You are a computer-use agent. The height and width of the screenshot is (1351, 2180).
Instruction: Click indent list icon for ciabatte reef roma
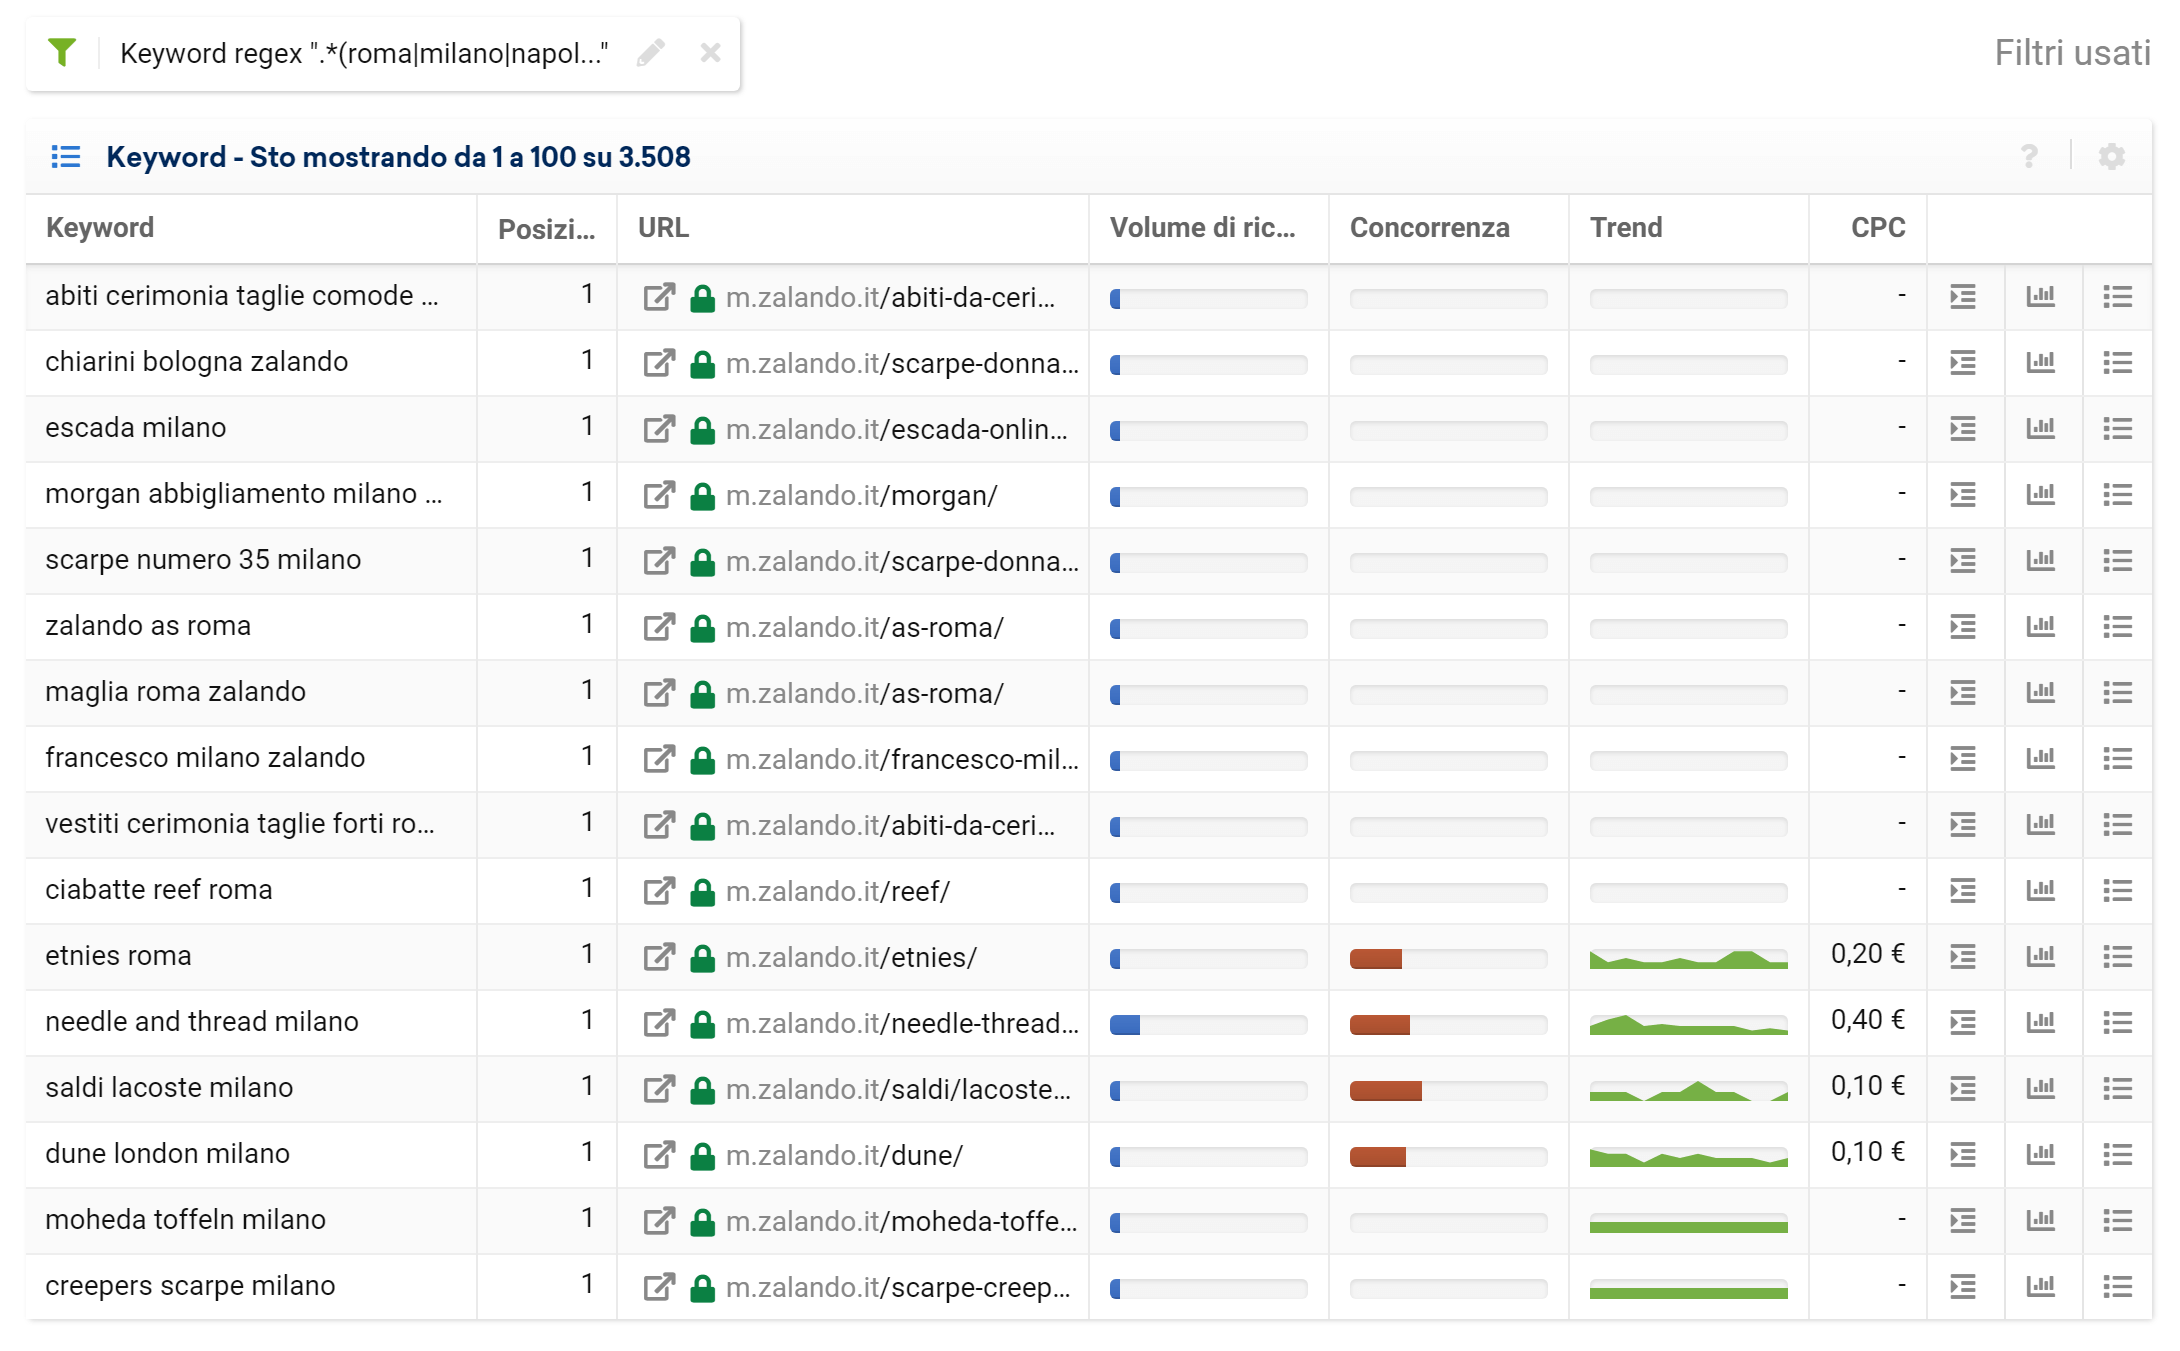tap(1962, 890)
